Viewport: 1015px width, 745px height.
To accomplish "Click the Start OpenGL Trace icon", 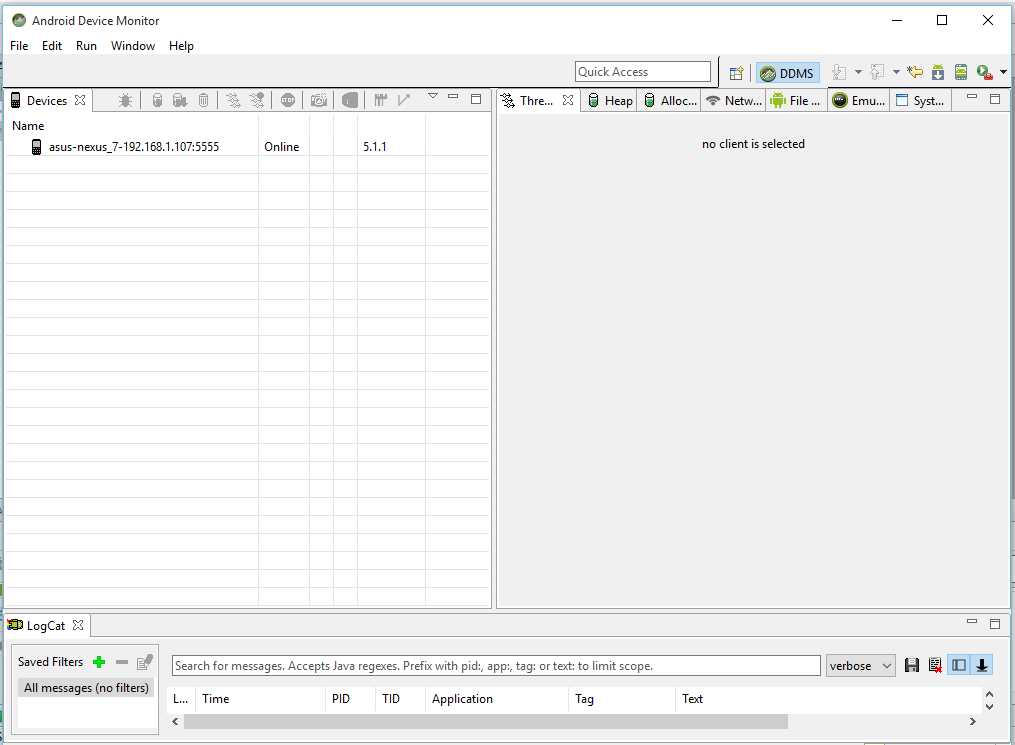I will (x=404, y=100).
